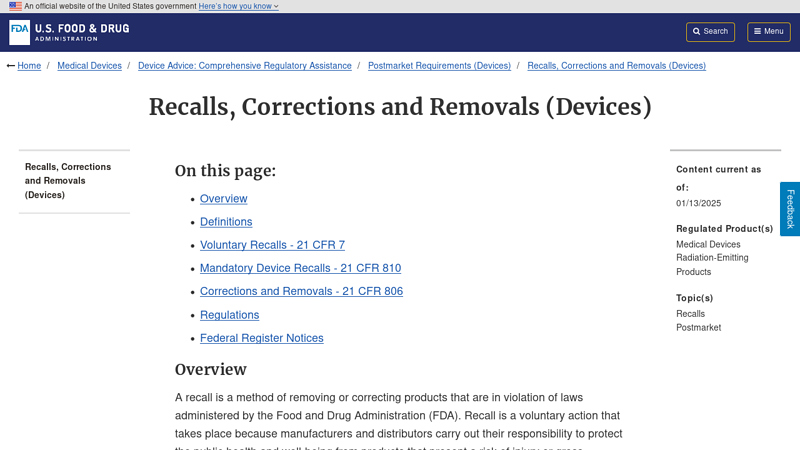The image size is (800, 450).
Task: Select Recalls, Corrections and Removals sidebar item
Action: point(68,181)
